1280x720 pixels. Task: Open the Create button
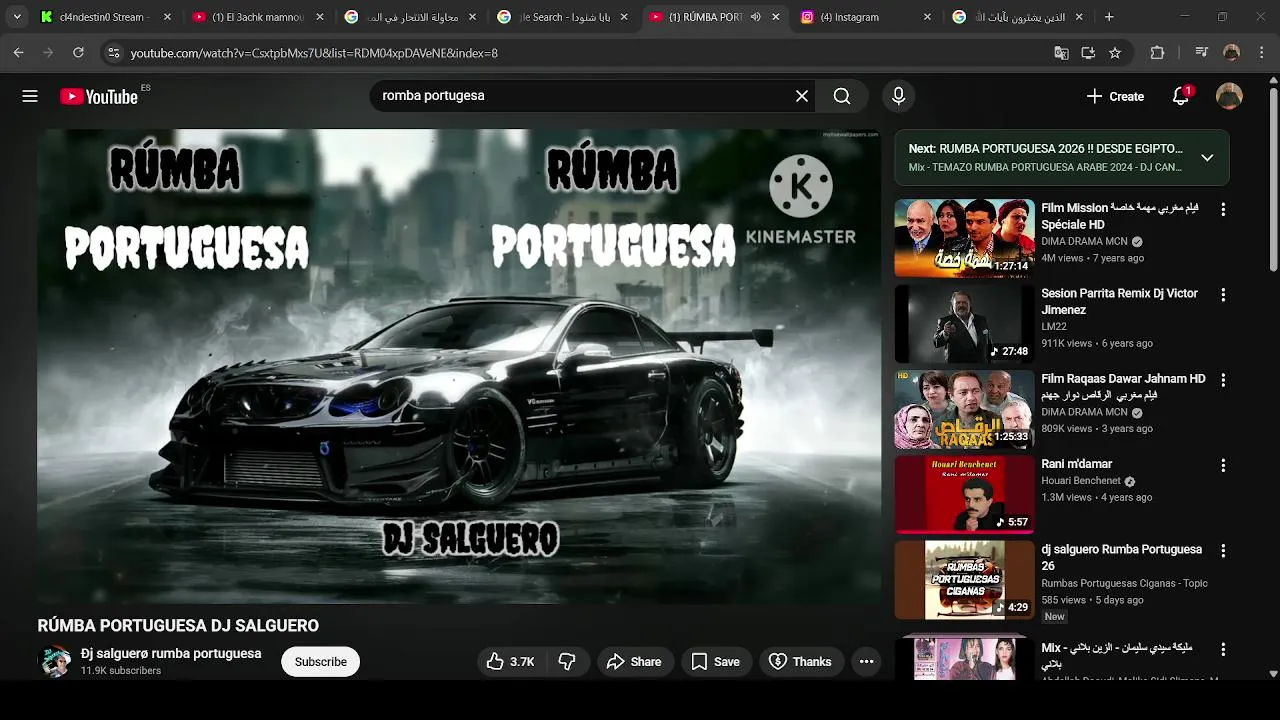click(1115, 96)
